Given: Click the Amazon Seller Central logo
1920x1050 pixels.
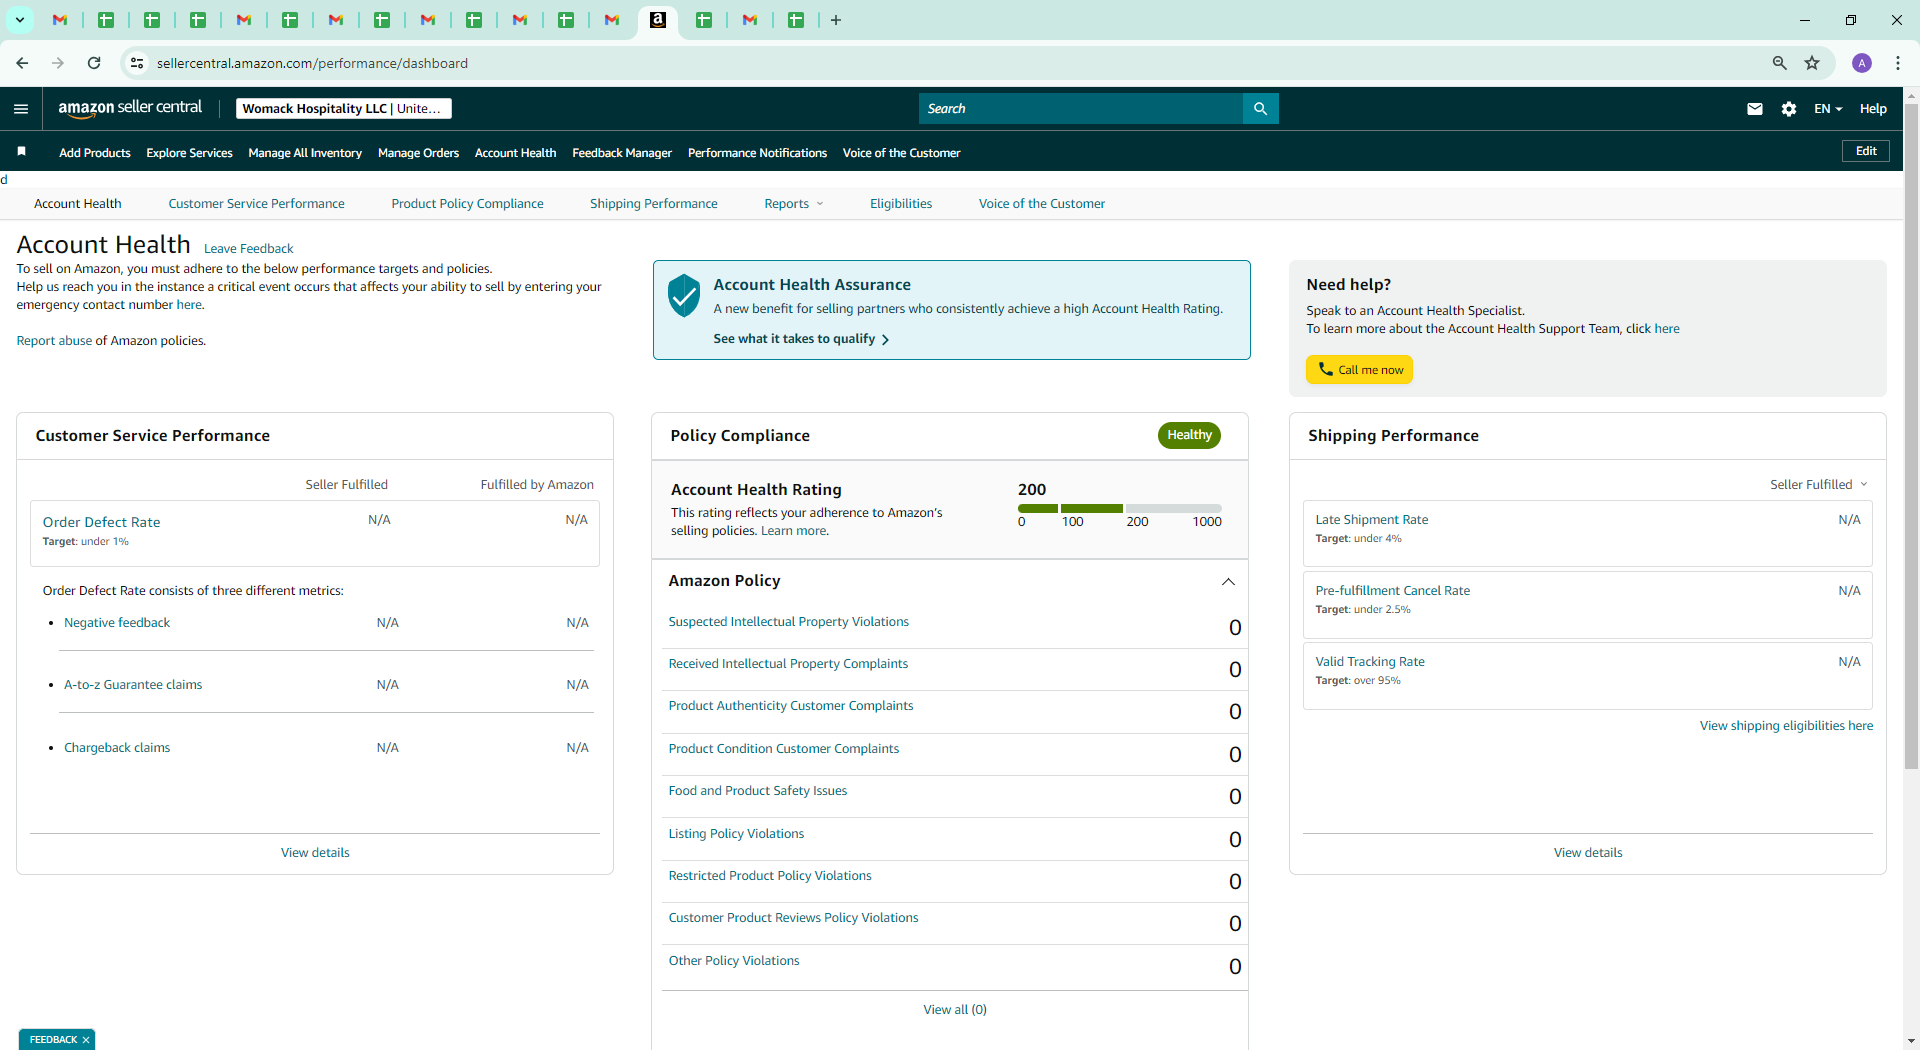Looking at the screenshot, I should click(130, 108).
